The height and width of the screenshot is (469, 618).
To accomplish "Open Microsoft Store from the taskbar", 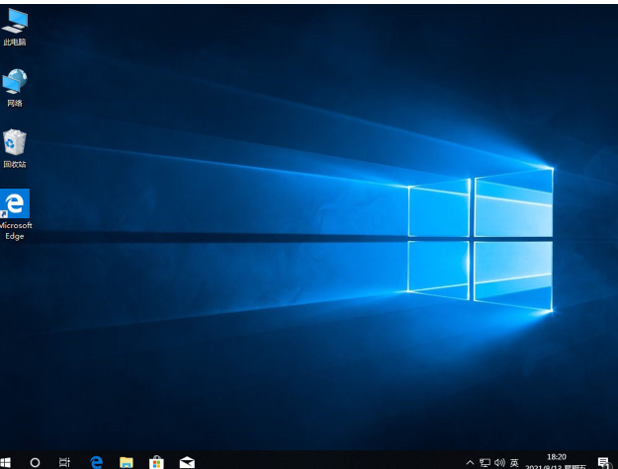I will click(x=156, y=462).
